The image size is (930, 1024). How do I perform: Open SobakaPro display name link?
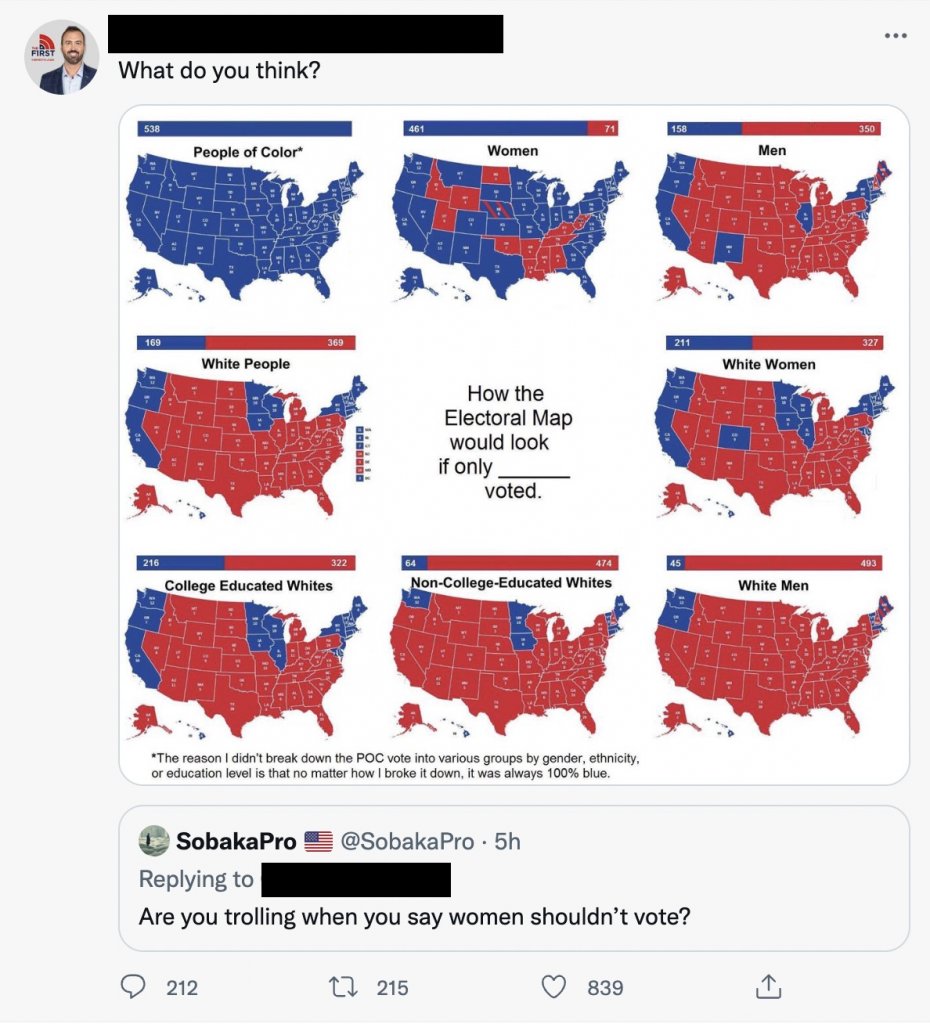pos(236,841)
